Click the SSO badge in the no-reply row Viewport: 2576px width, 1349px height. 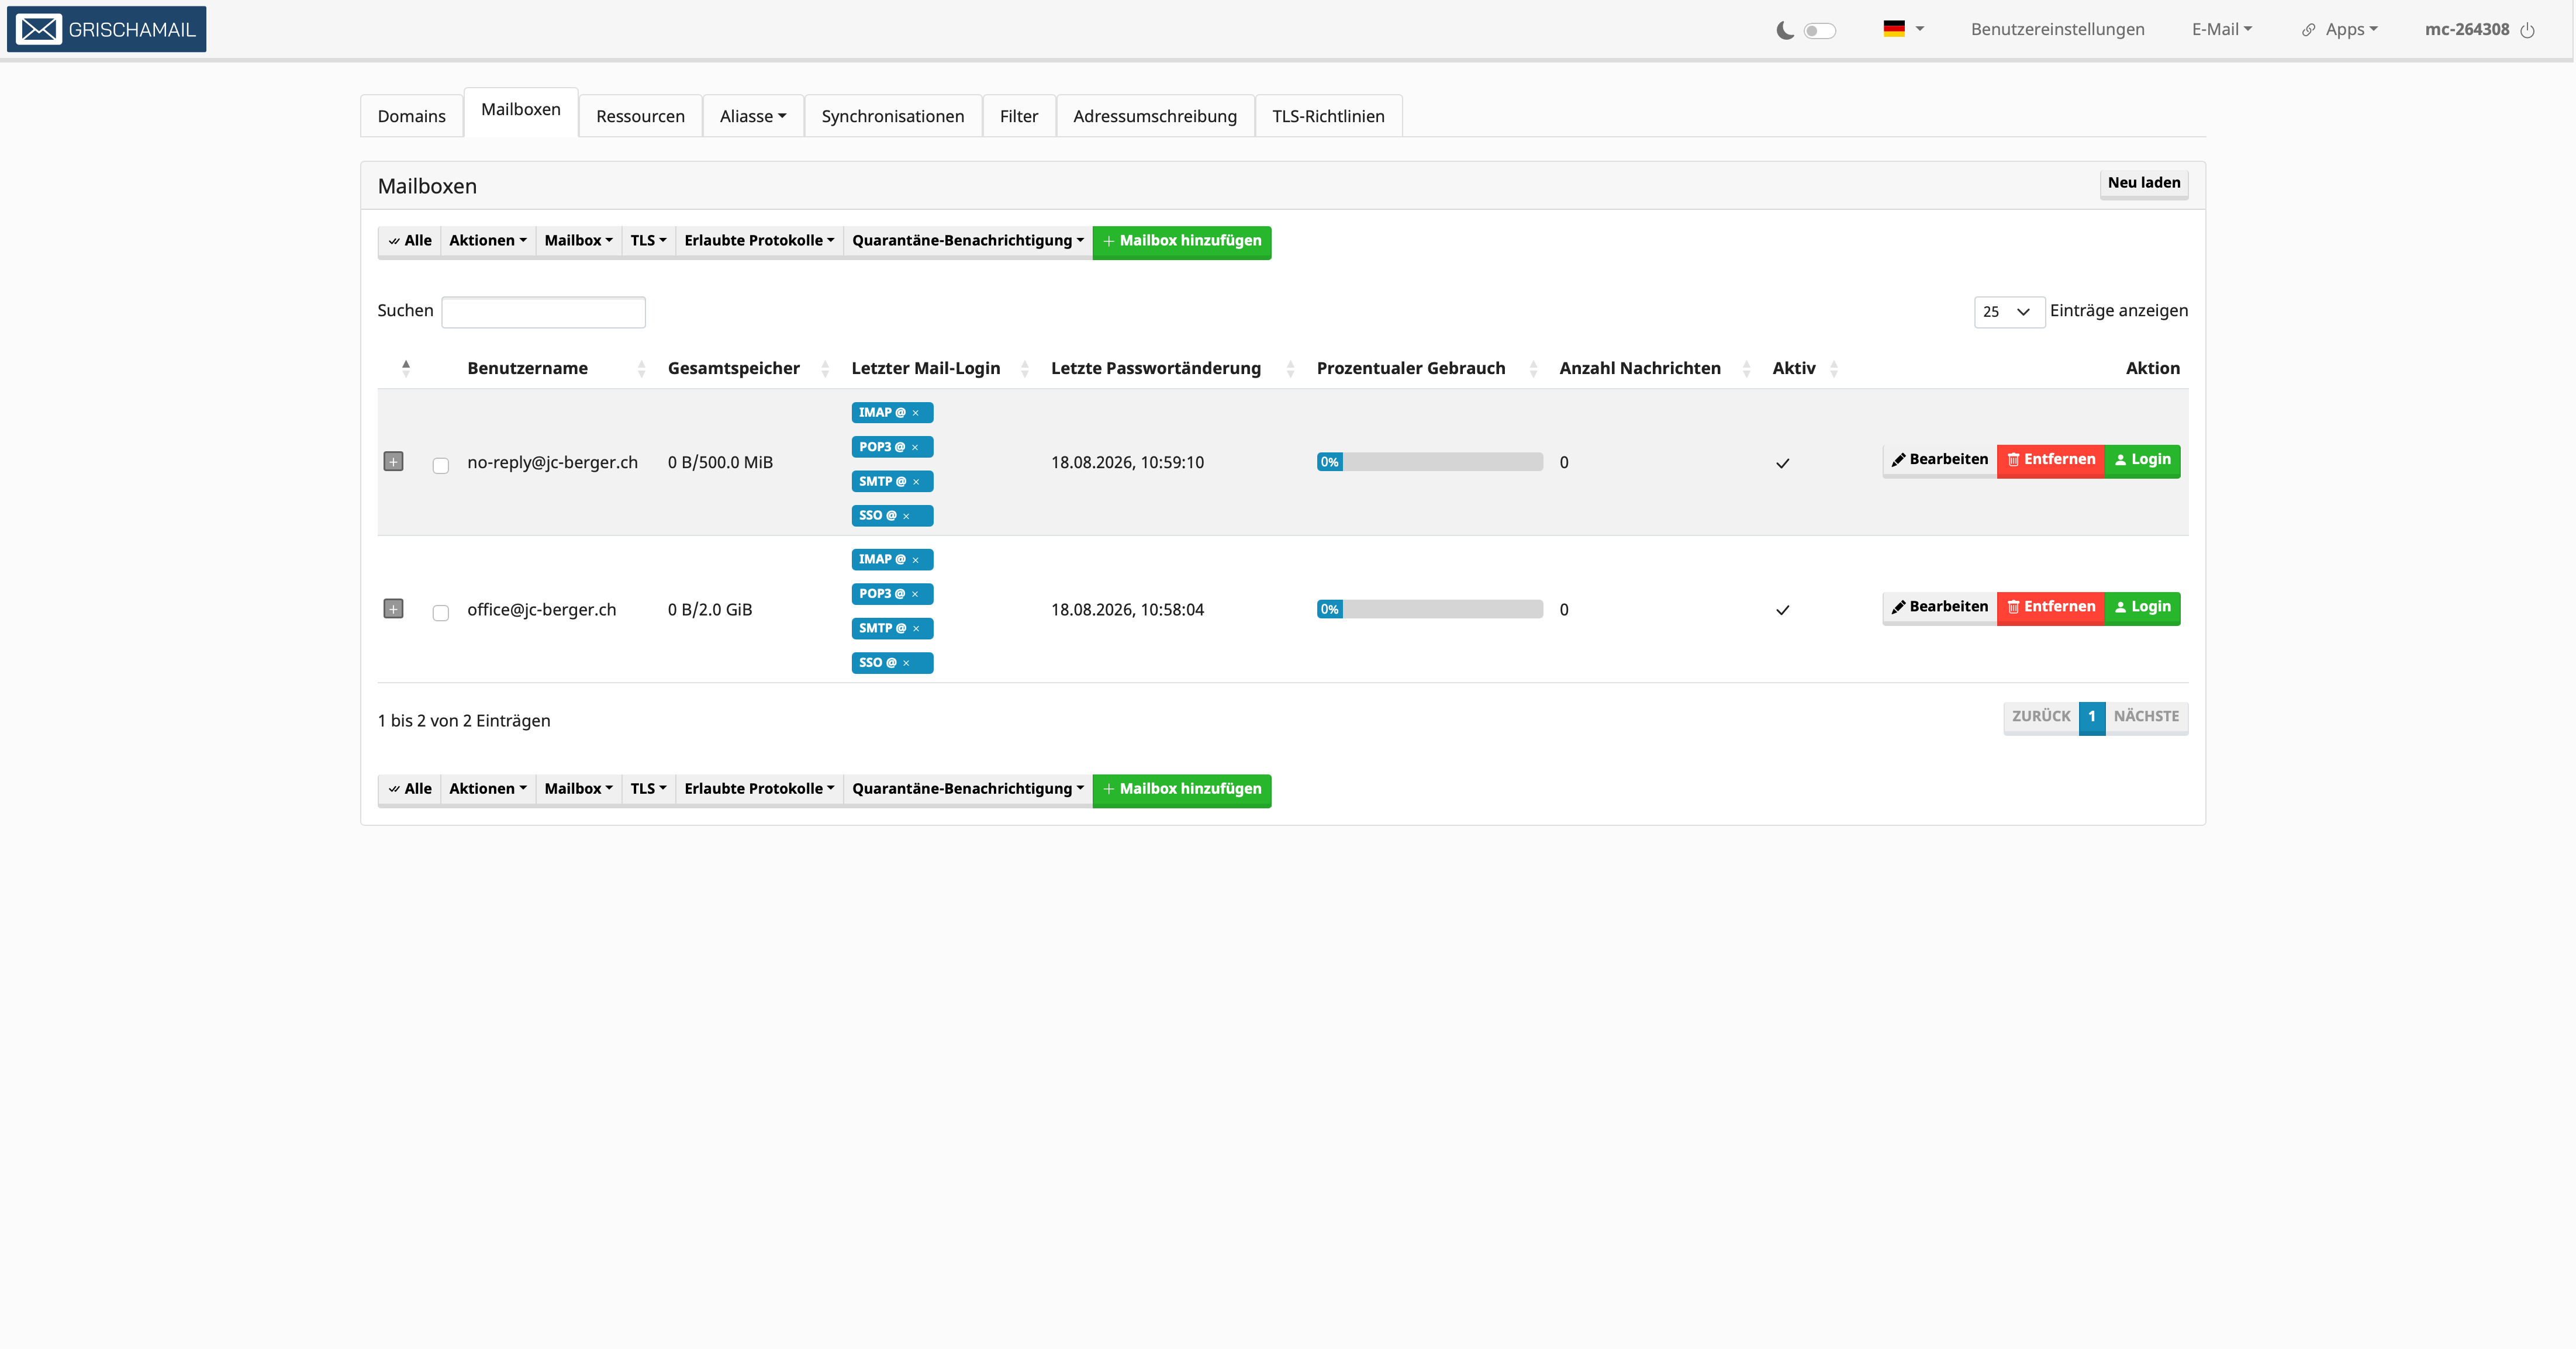coord(892,516)
